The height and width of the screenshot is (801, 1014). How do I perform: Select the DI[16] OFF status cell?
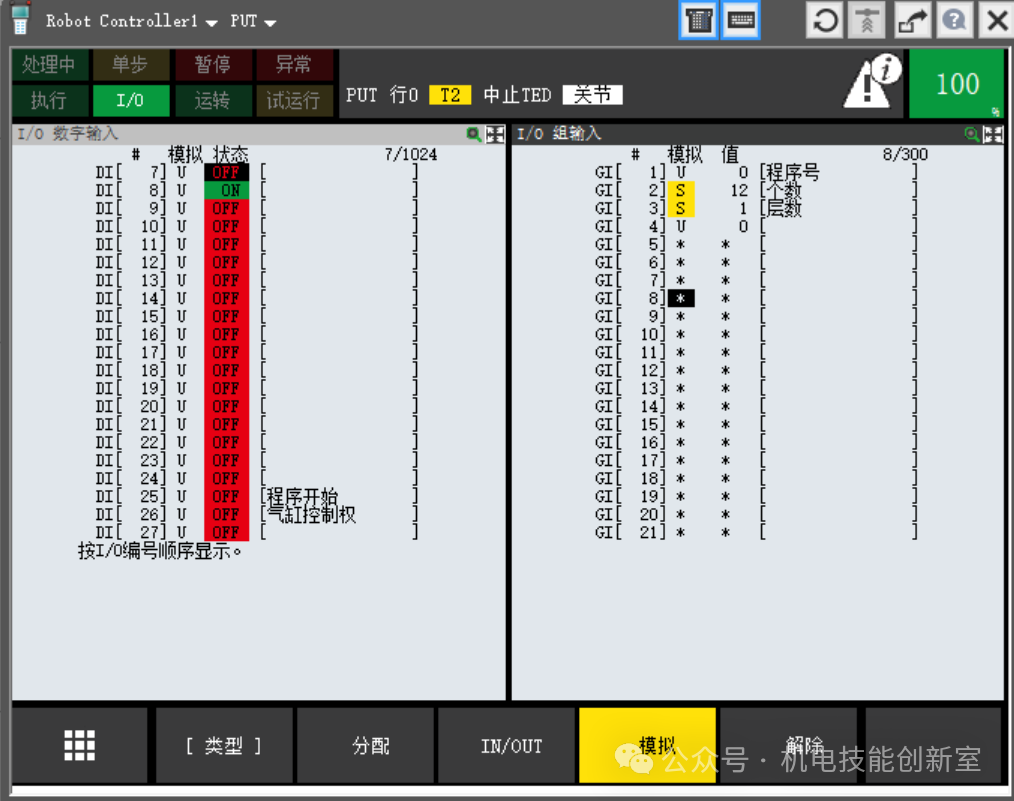point(226,334)
